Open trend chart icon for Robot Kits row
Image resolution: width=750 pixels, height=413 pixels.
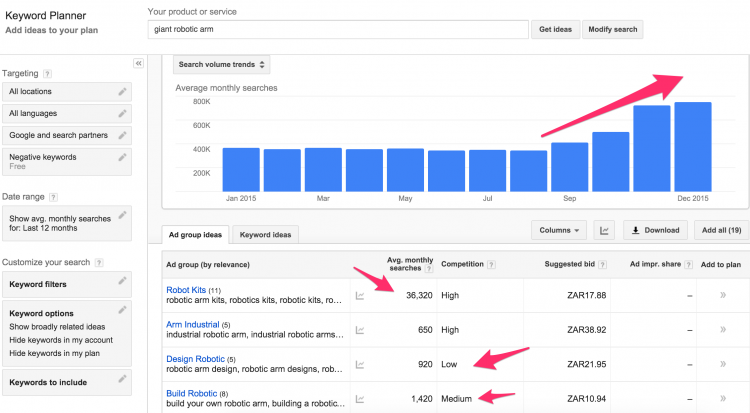click(x=360, y=295)
